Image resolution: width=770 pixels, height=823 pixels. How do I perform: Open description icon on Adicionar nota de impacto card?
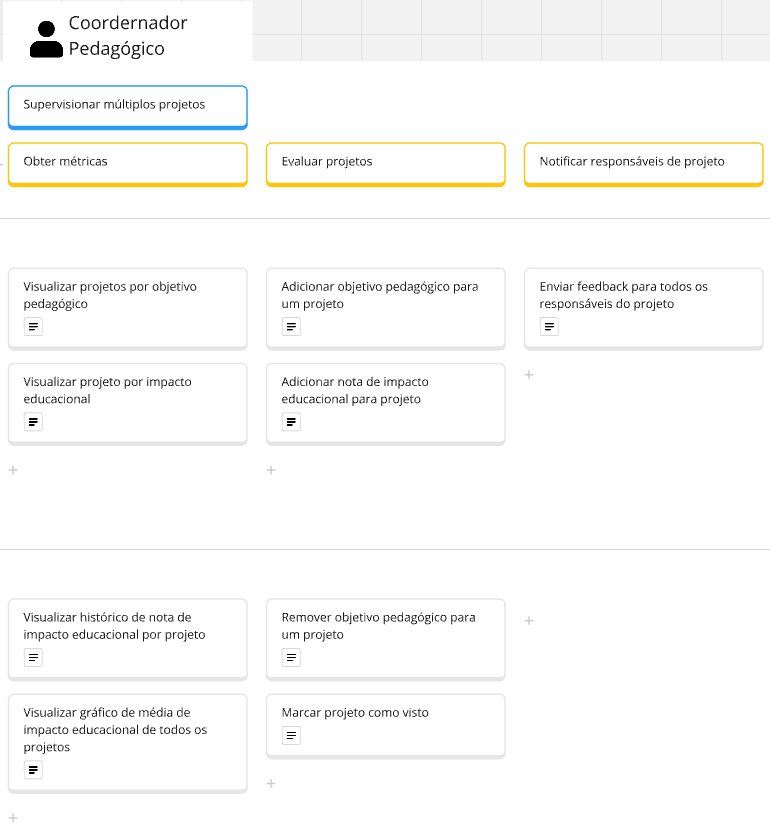[x=291, y=422]
